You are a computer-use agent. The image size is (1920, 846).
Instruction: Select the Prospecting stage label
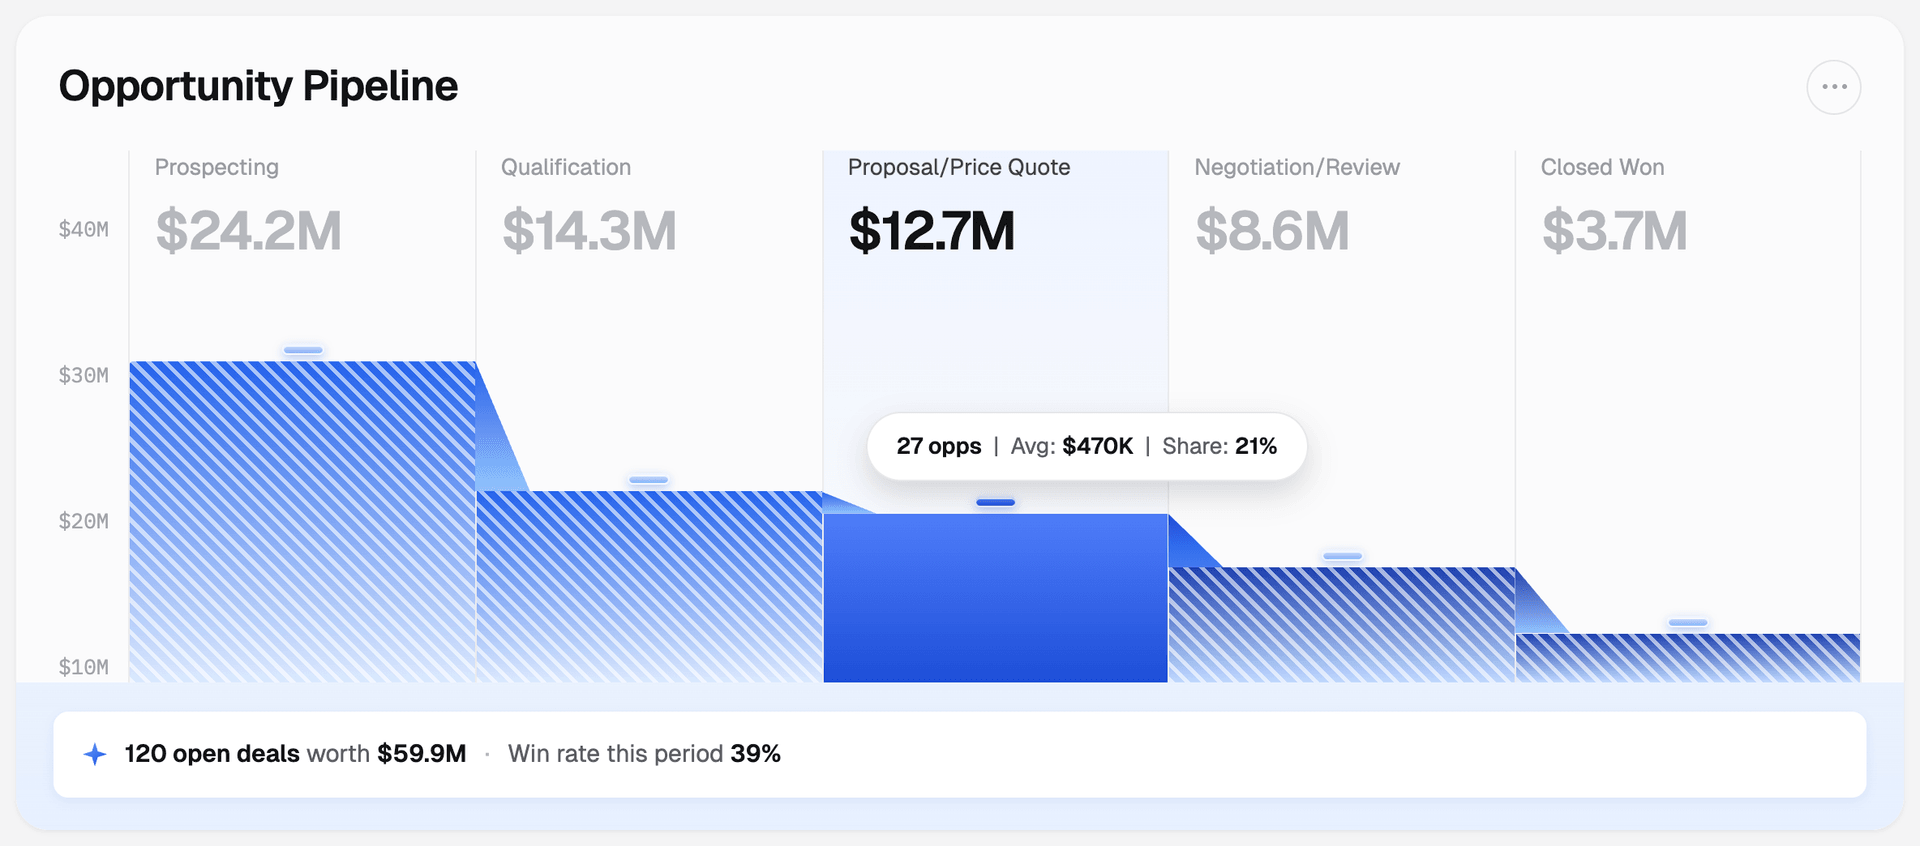[x=217, y=167]
